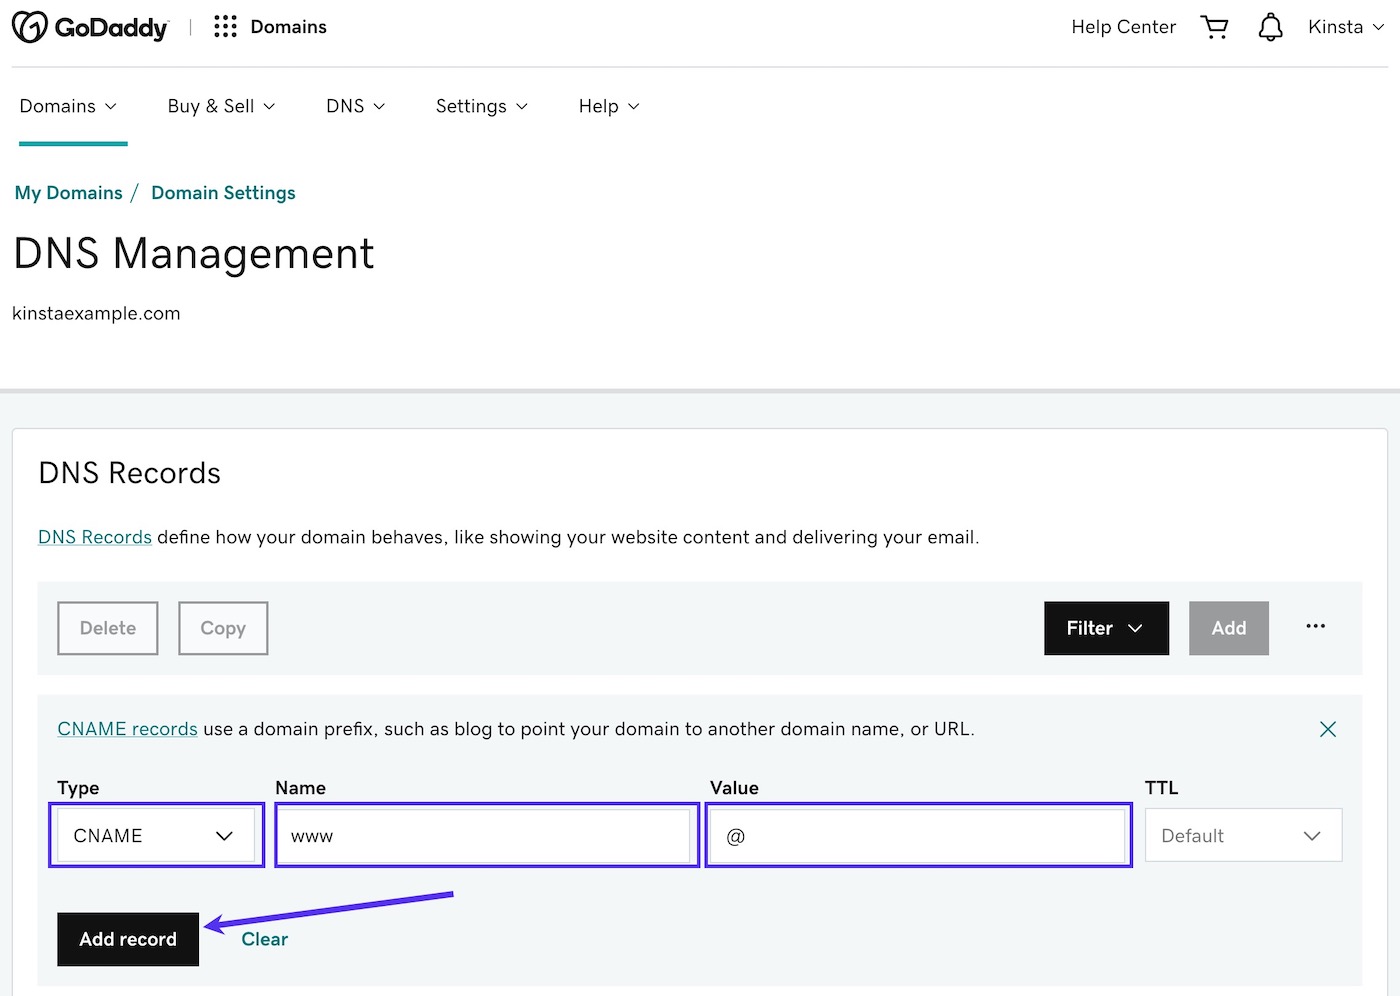Open the record Type dropdown showing CNAME
This screenshot has height=996, width=1400.
156,835
